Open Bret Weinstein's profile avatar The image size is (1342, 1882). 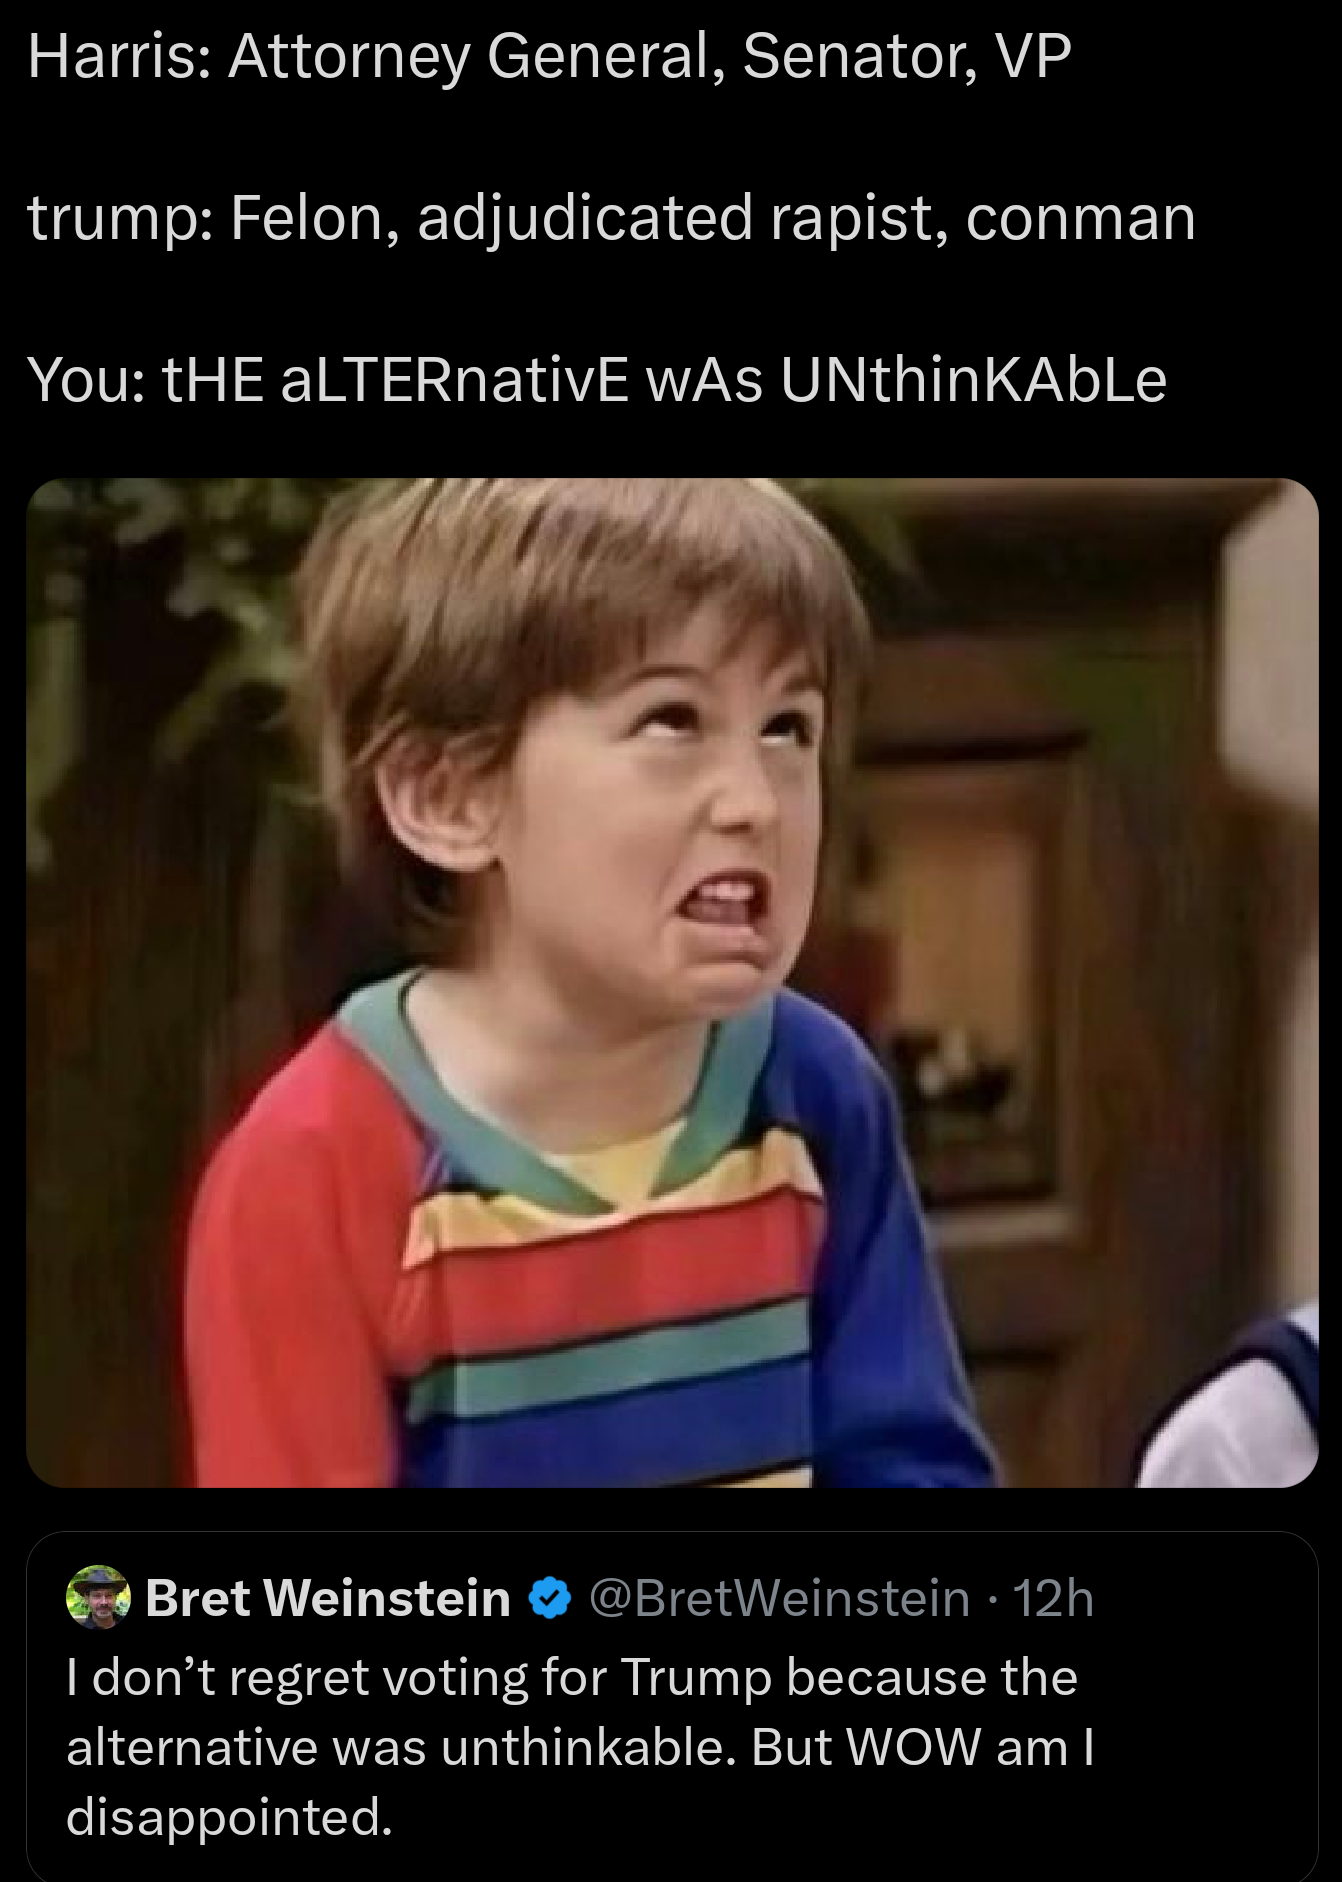tap(98, 1597)
